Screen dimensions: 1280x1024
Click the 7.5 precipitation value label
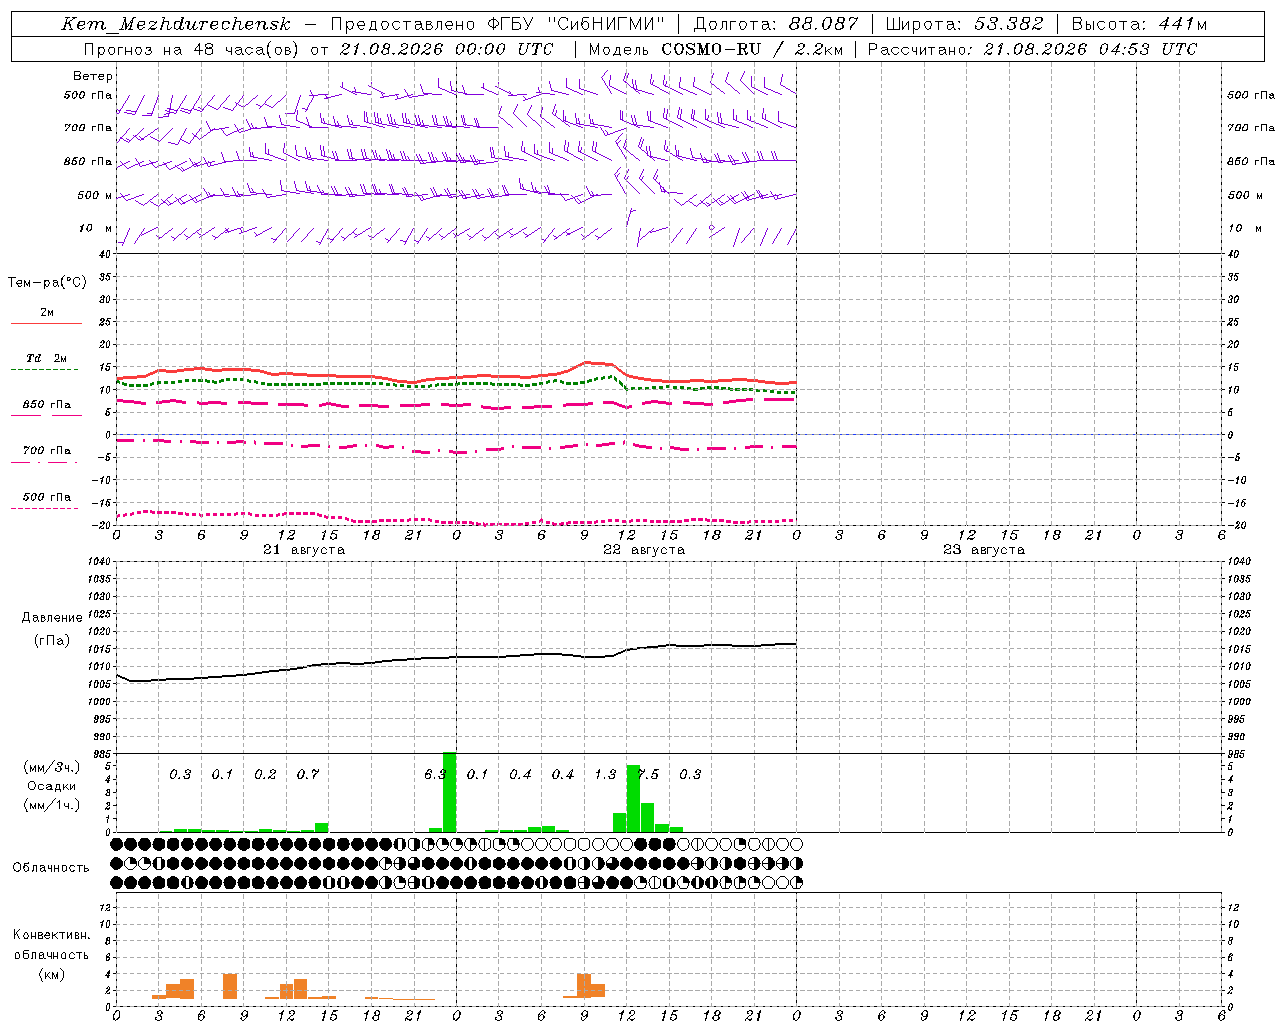point(648,775)
